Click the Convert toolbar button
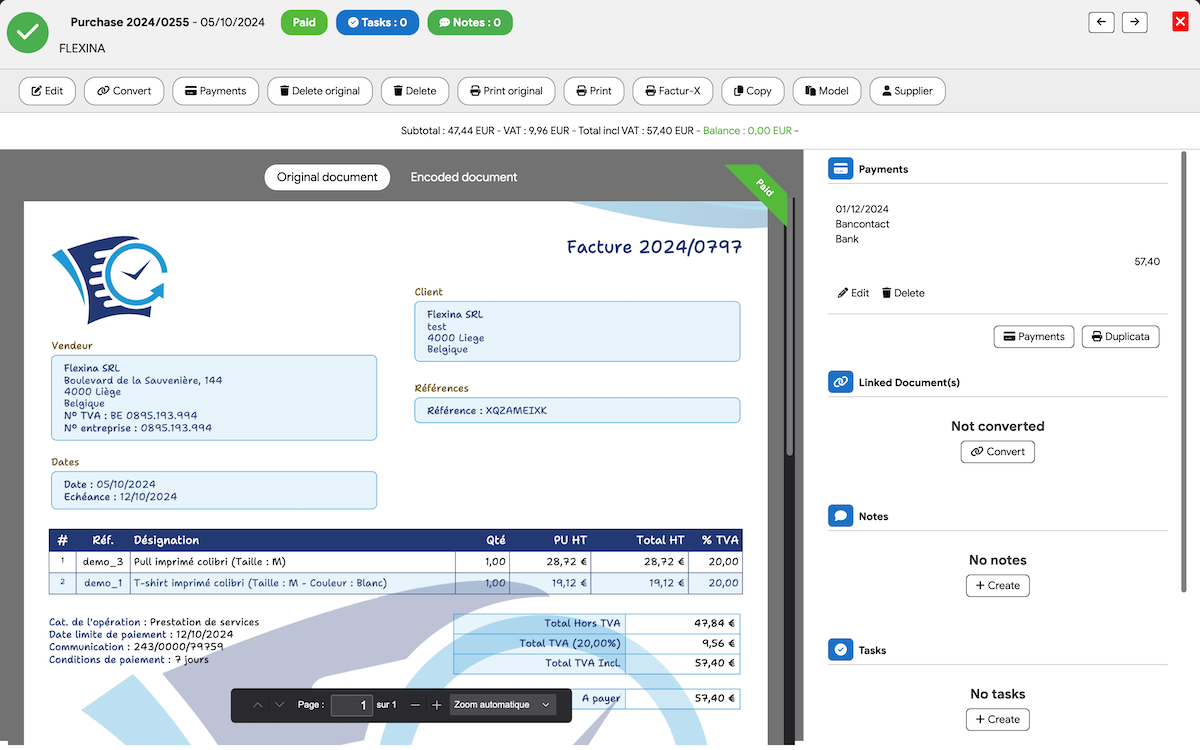This screenshot has width=1200, height=750. pos(124,91)
